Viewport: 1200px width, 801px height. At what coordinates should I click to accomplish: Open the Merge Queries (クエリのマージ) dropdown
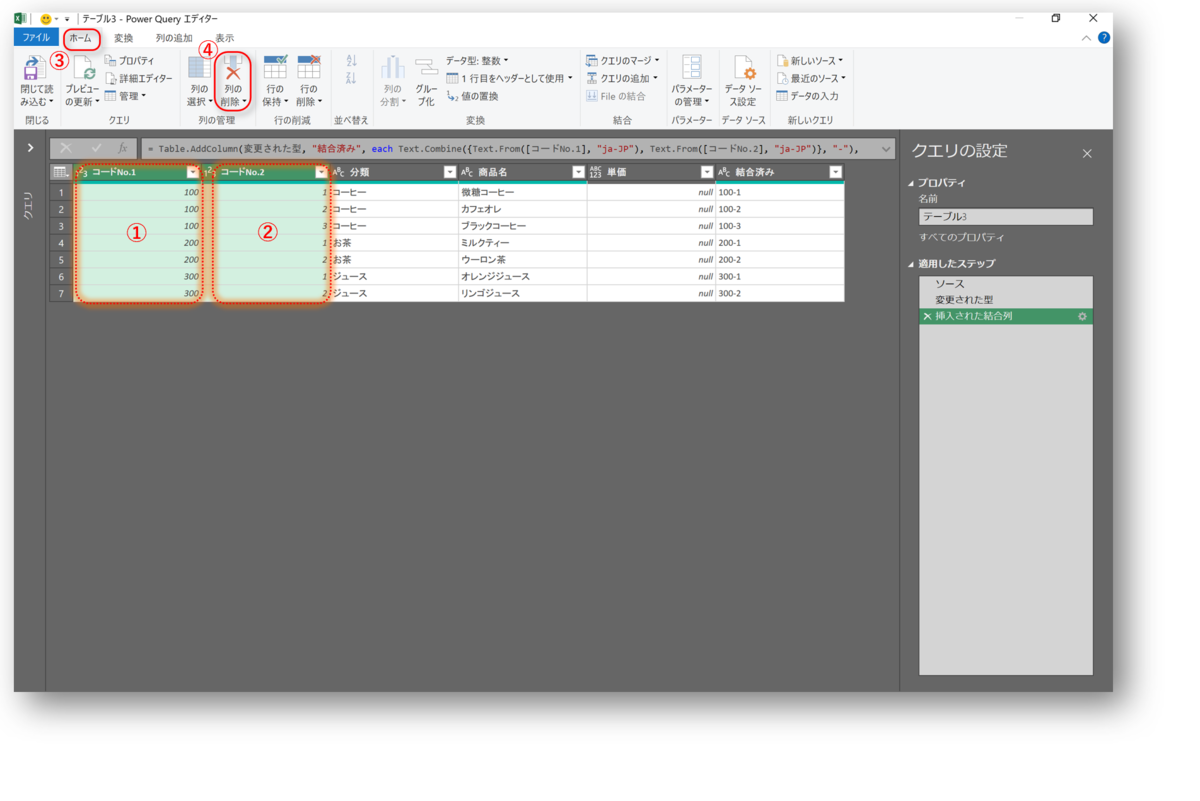pos(622,61)
